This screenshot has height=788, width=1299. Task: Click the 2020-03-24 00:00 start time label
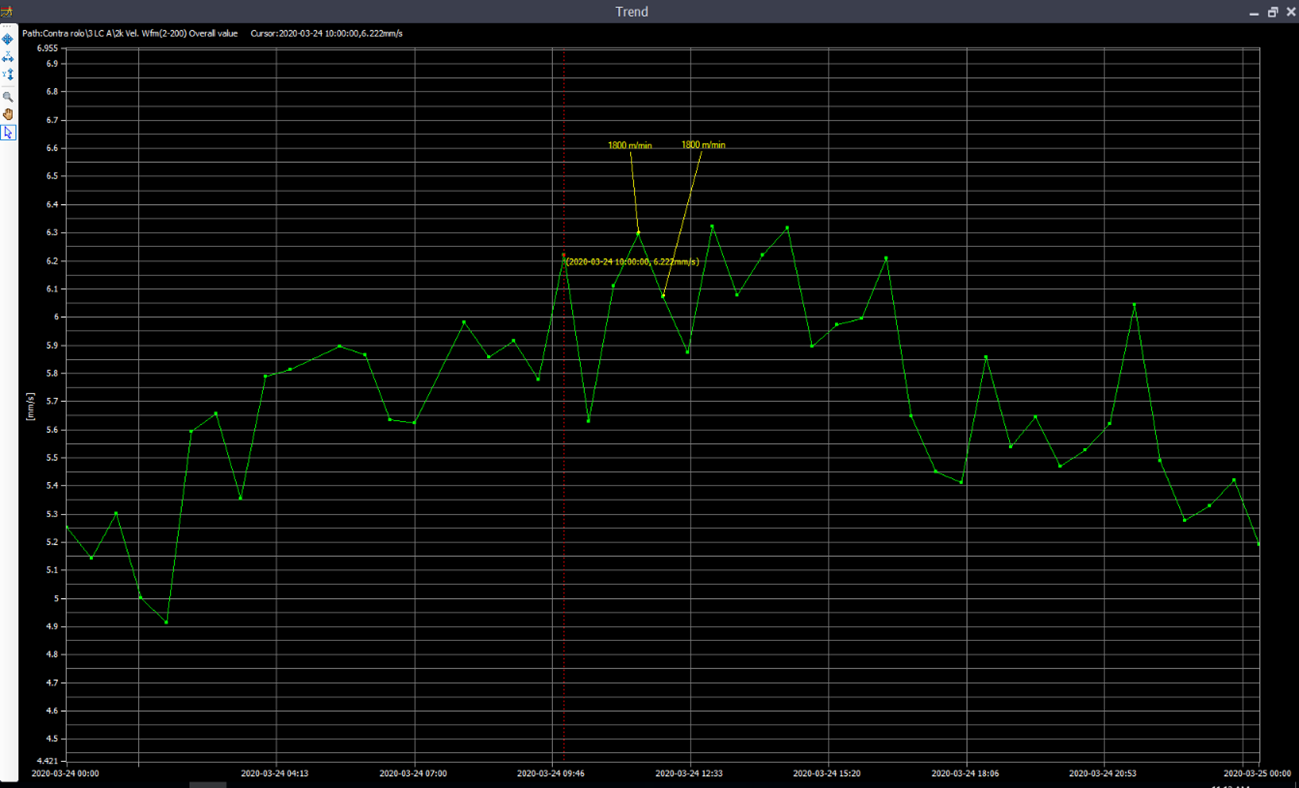click(66, 773)
